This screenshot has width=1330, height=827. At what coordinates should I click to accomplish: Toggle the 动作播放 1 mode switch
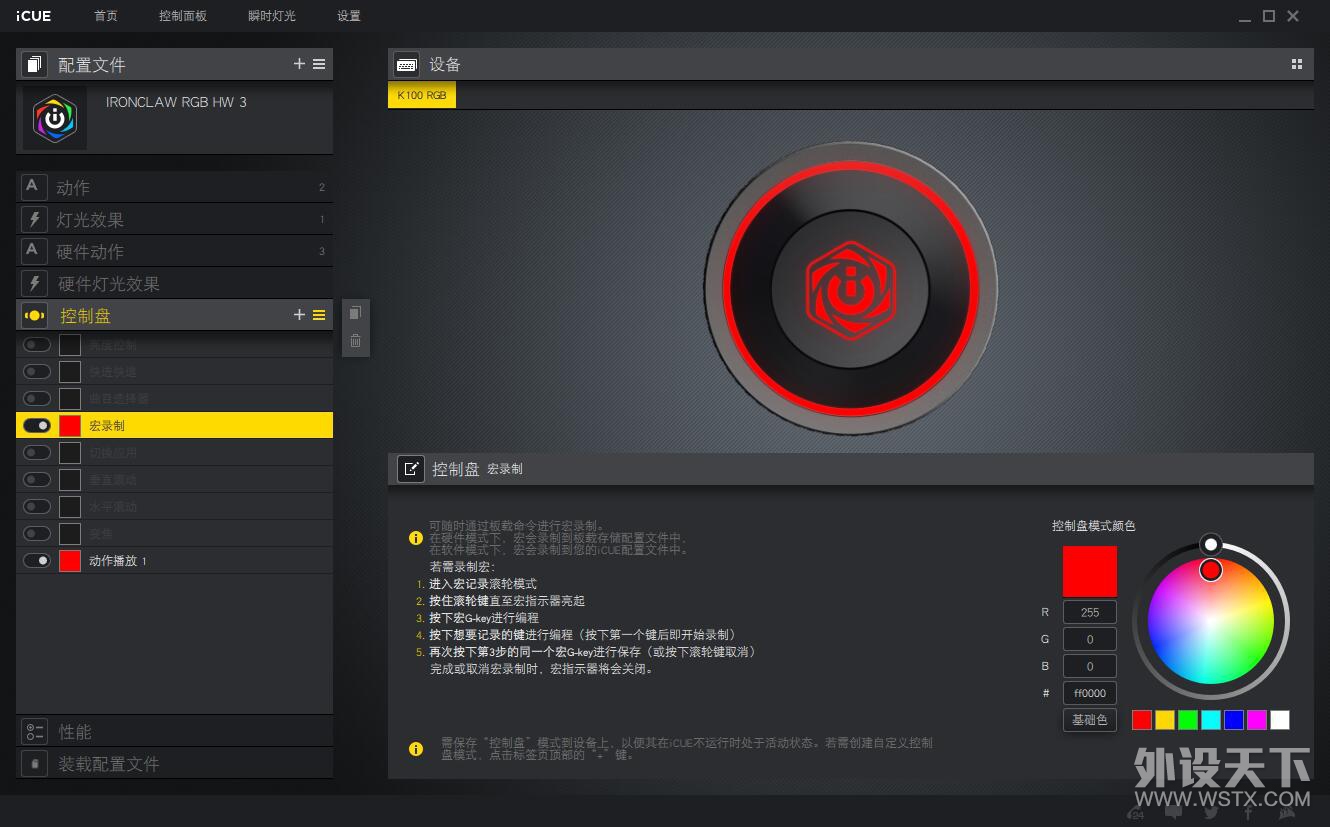[37, 560]
